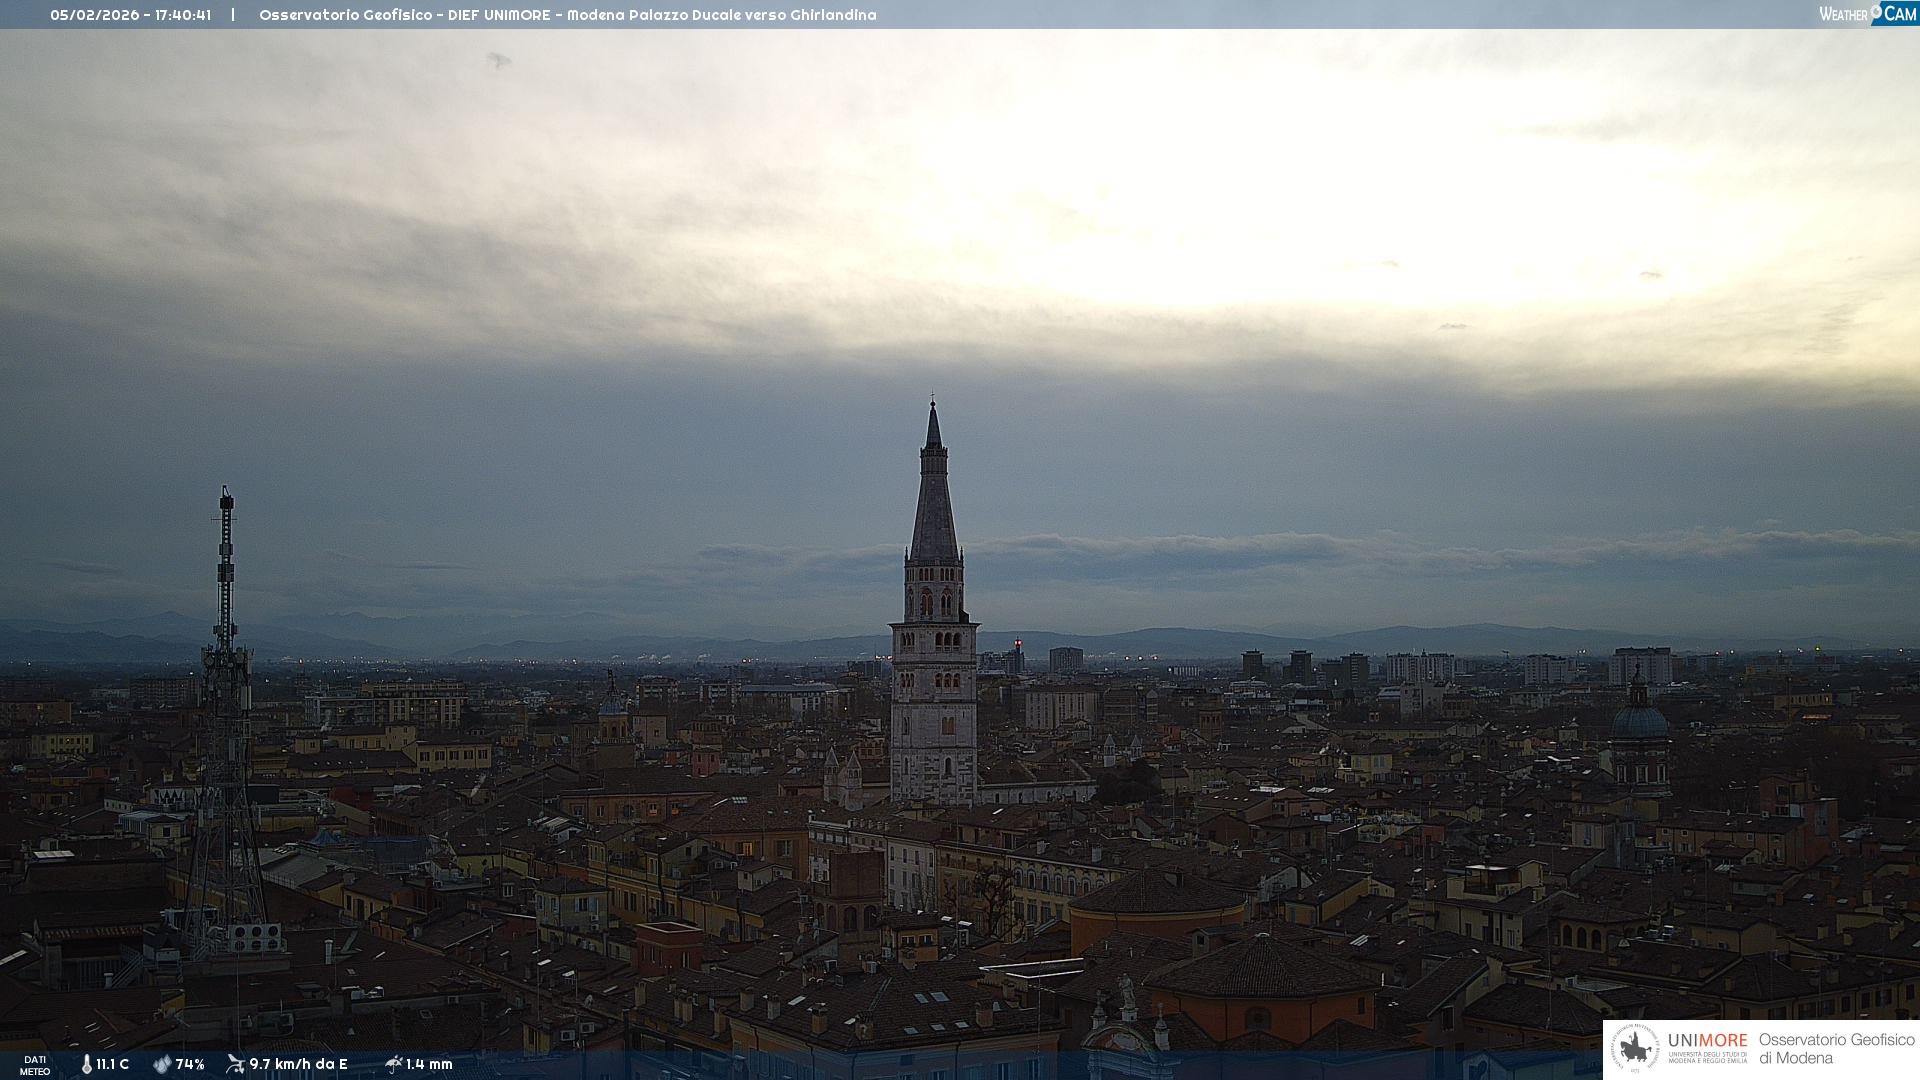Click the UNIMORE circular seal emblem
Viewport: 1920px width, 1080px height.
coord(1635,1049)
